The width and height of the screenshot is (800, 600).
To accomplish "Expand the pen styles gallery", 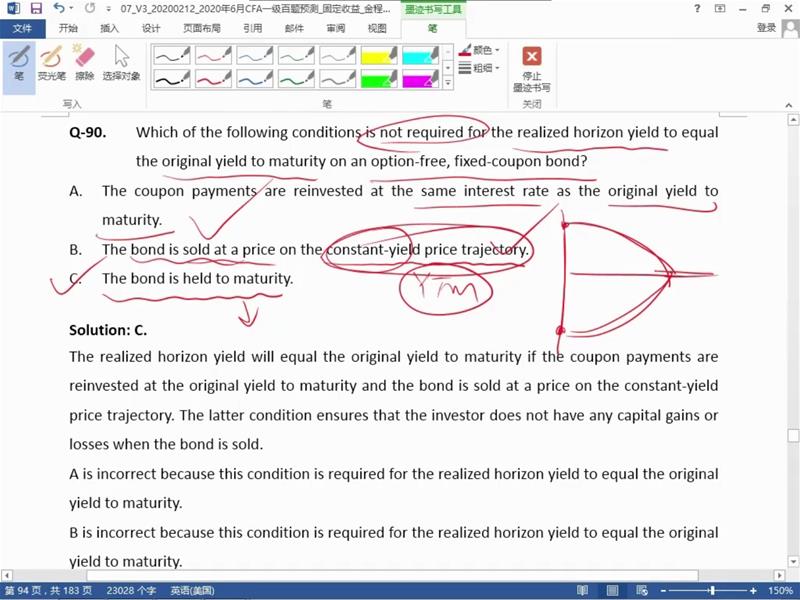I will pos(448,82).
